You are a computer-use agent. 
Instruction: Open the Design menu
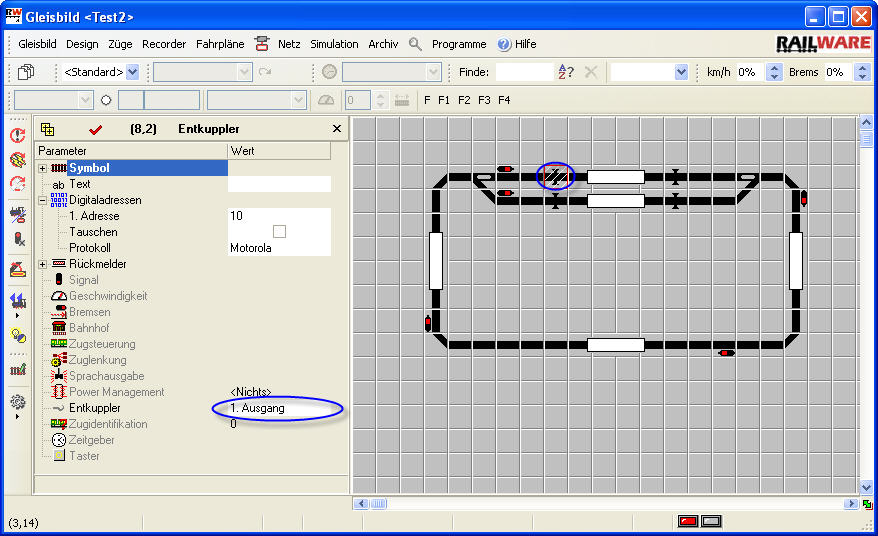click(82, 44)
